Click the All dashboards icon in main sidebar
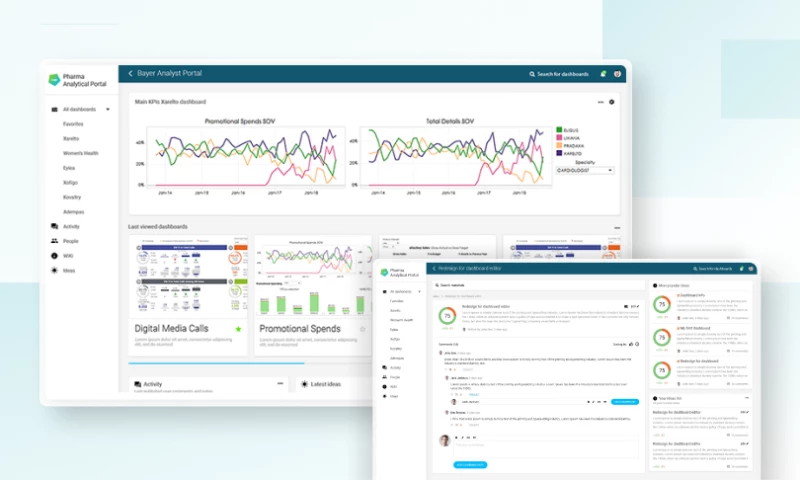This screenshot has width=800, height=480. (x=55, y=110)
